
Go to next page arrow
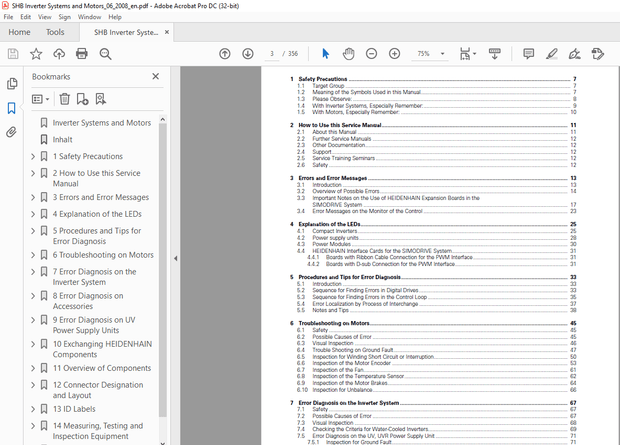[x=248, y=54]
